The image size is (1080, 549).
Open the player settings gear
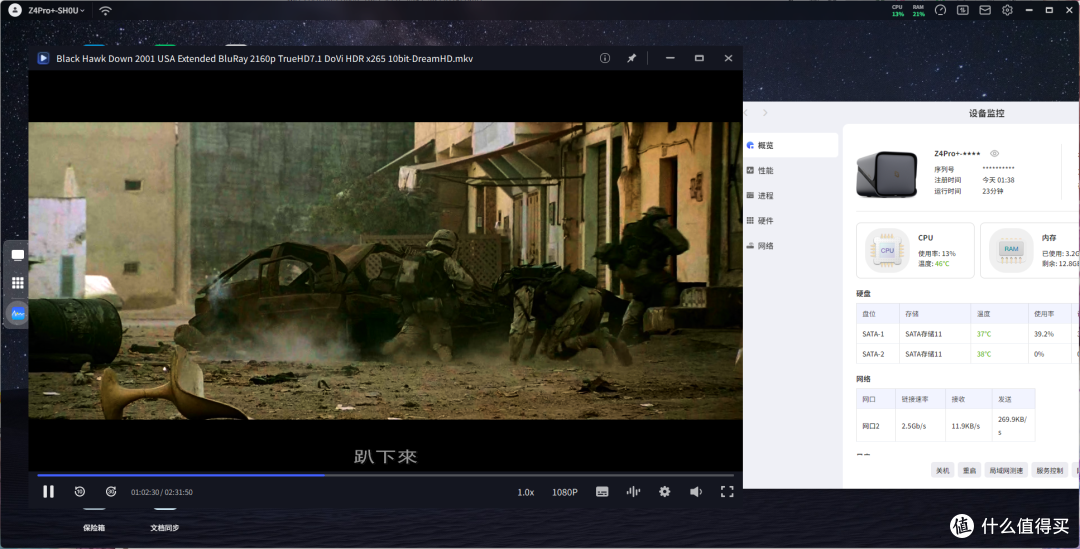665,492
